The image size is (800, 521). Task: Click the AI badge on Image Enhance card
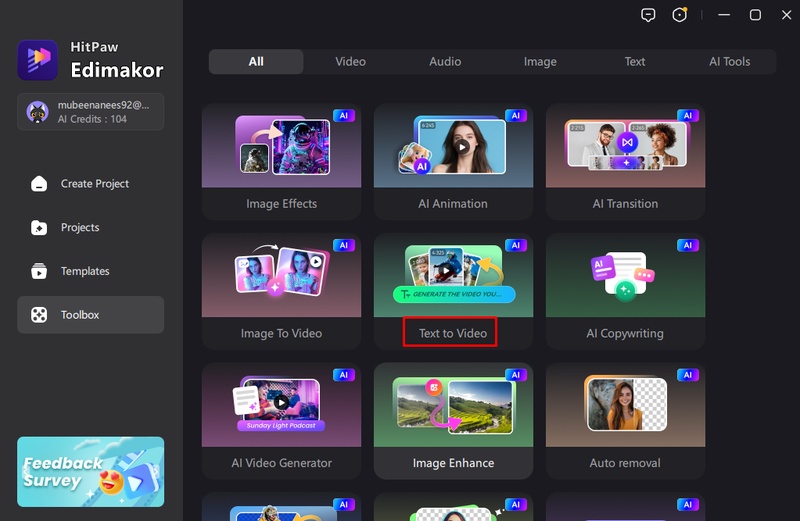click(x=516, y=375)
